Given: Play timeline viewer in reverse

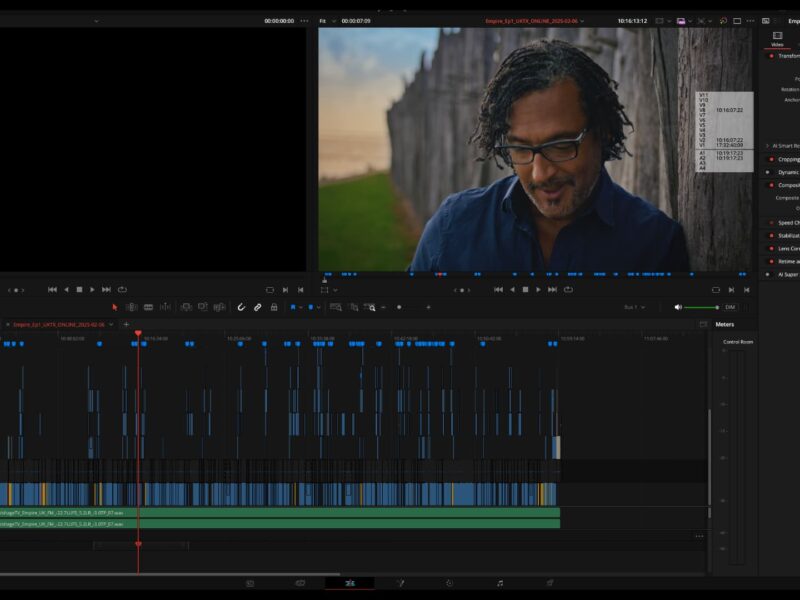Looking at the screenshot, I should (x=512, y=289).
